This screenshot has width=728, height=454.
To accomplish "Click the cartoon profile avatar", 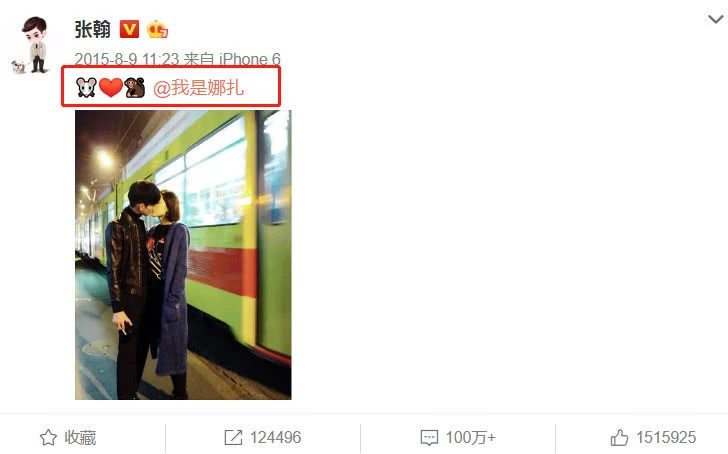I will pyautogui.click(x=31, y=45).
